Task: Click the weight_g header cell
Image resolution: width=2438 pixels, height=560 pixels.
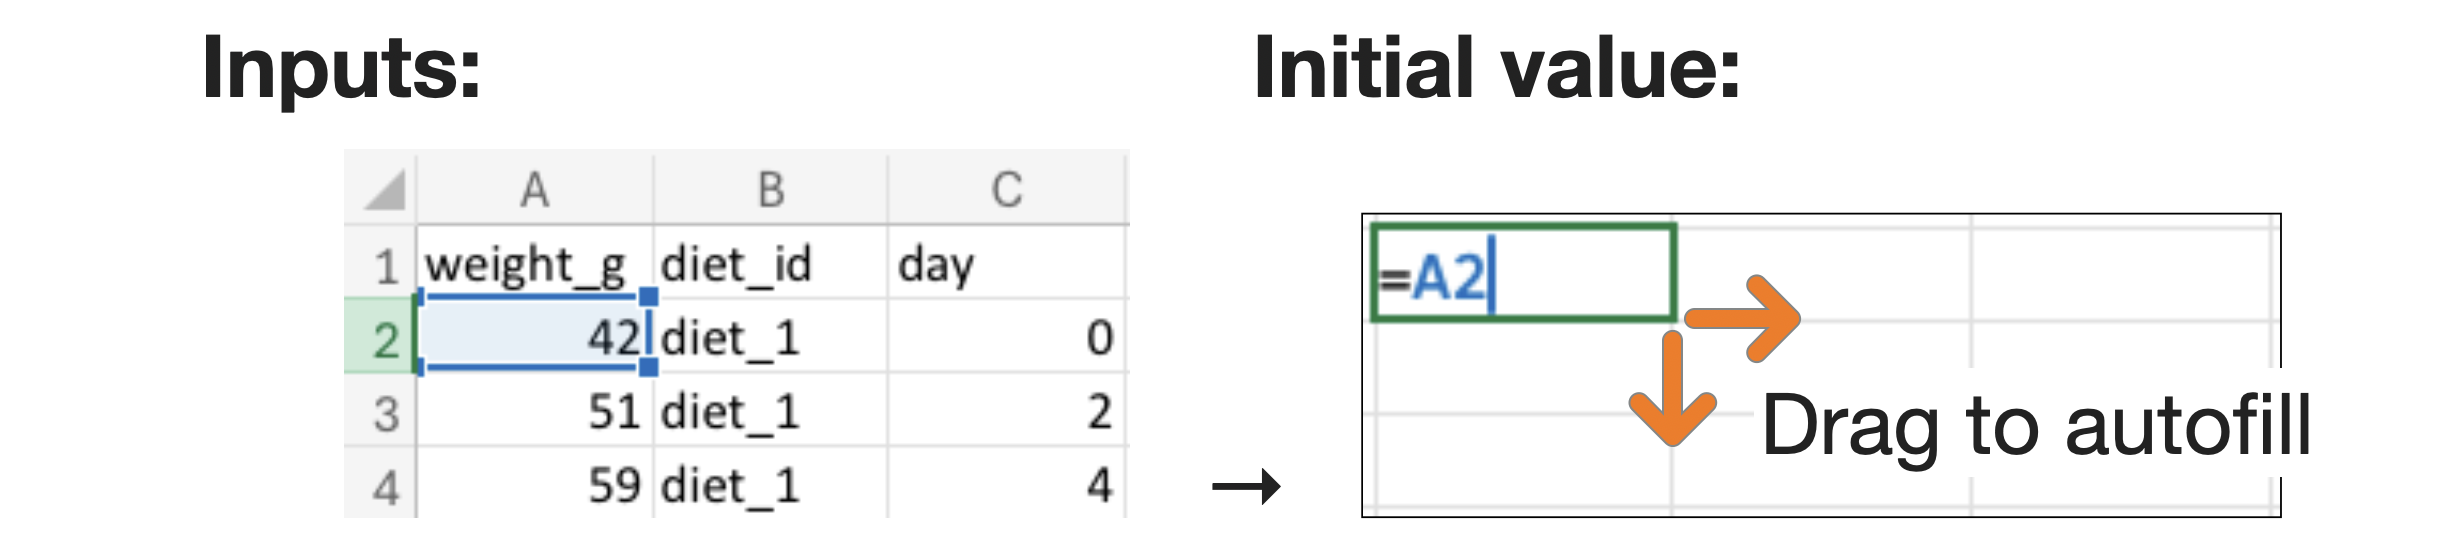Action: click(526, 266)
